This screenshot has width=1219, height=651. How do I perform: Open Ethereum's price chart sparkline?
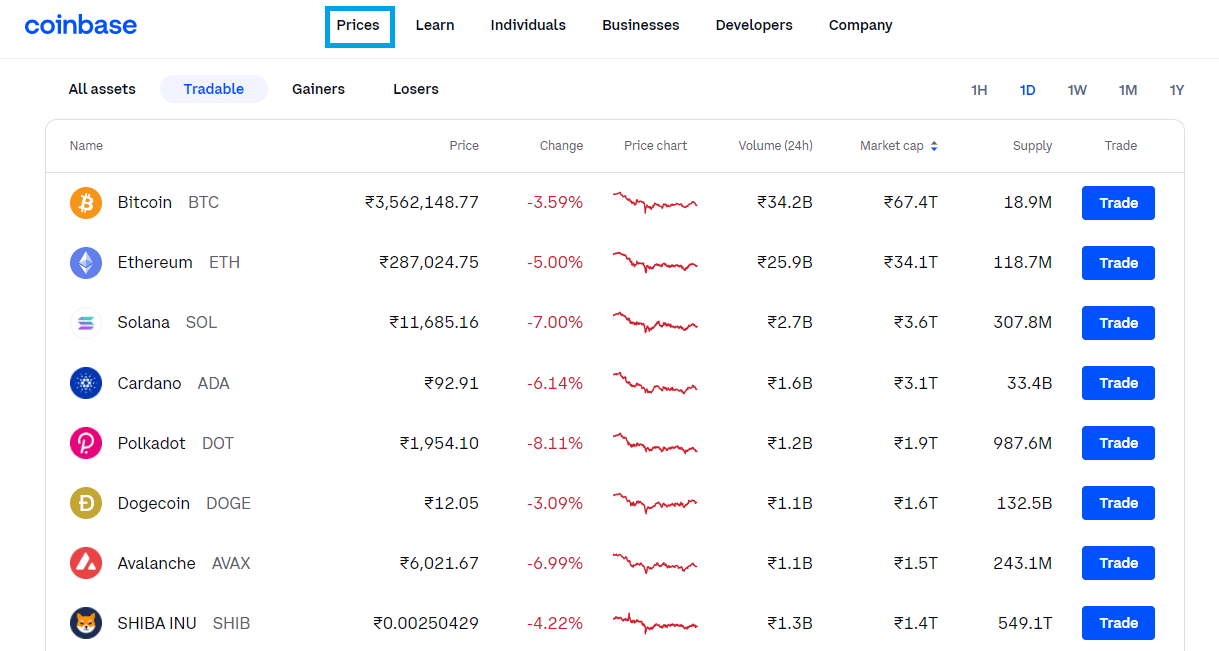pos(655,263)
